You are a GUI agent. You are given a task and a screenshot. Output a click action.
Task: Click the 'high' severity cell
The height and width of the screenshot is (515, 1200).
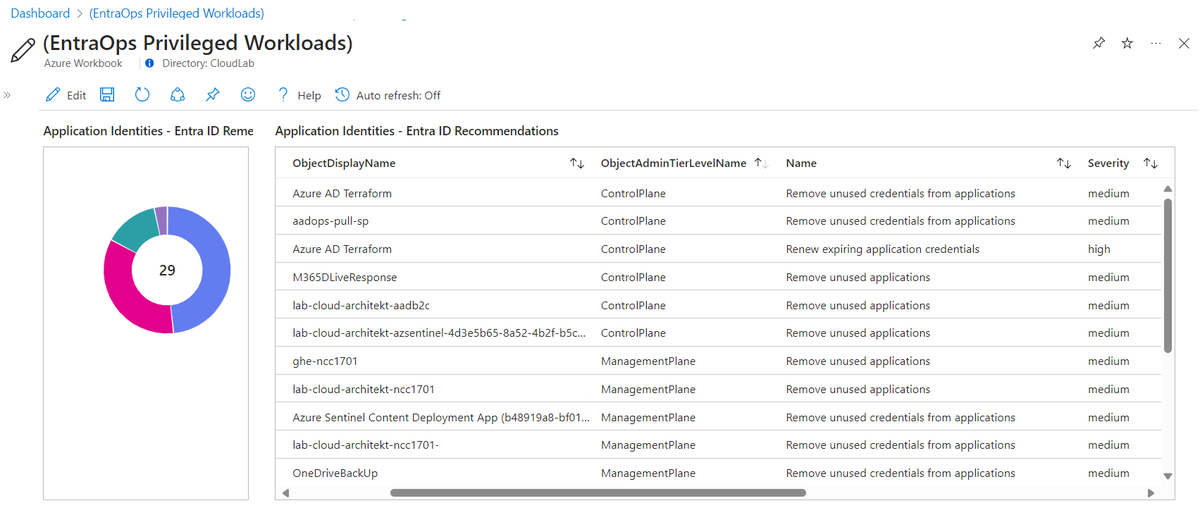pyautogui.click(x=1099, y=249)
